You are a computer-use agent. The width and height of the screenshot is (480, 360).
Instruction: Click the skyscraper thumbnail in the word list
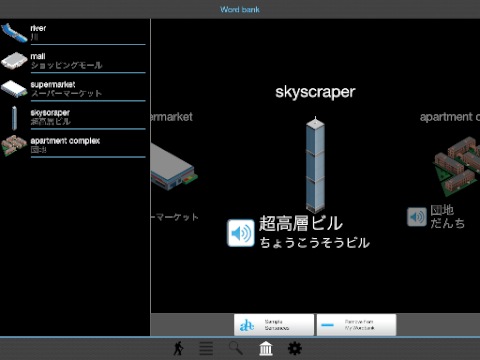(14, 118)
